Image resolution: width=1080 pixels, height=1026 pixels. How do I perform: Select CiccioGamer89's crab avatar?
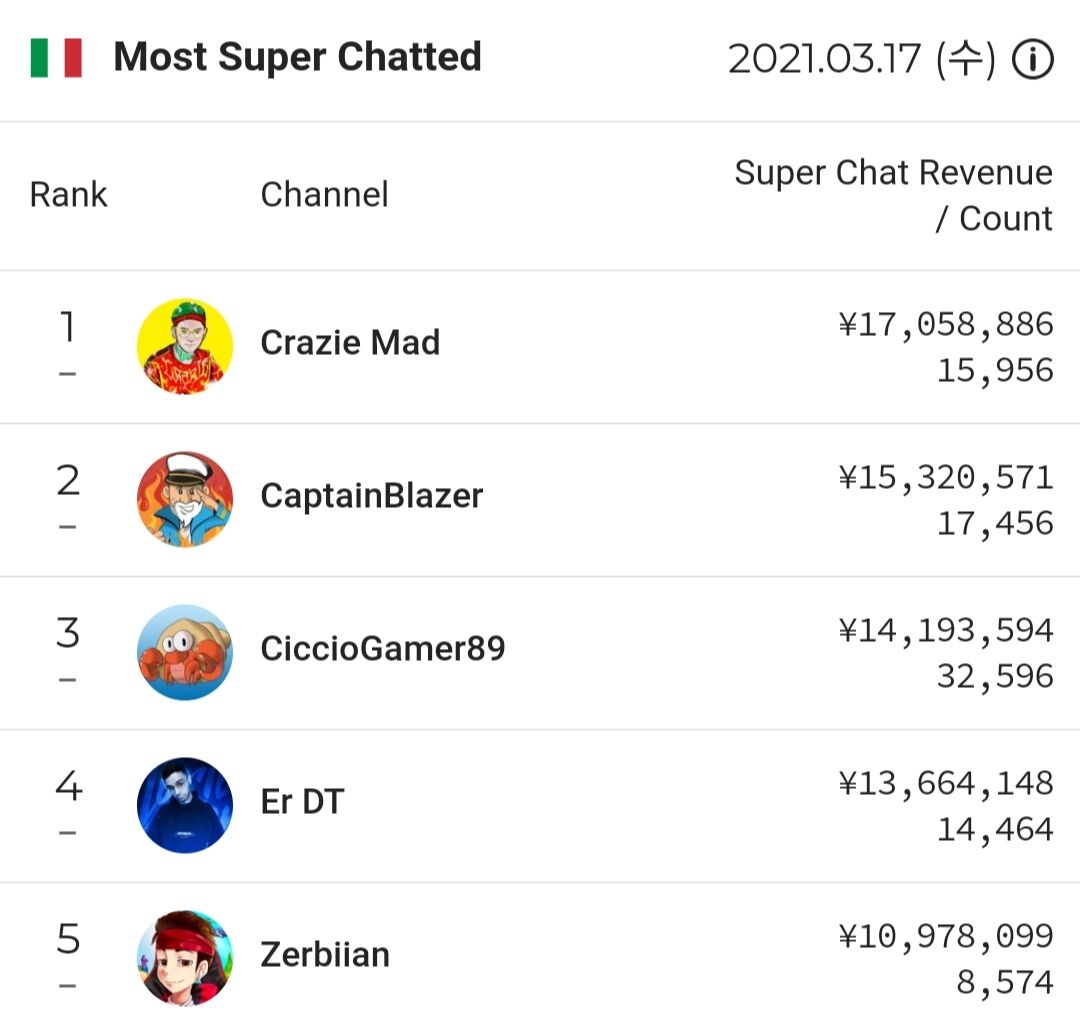point(185,652)
